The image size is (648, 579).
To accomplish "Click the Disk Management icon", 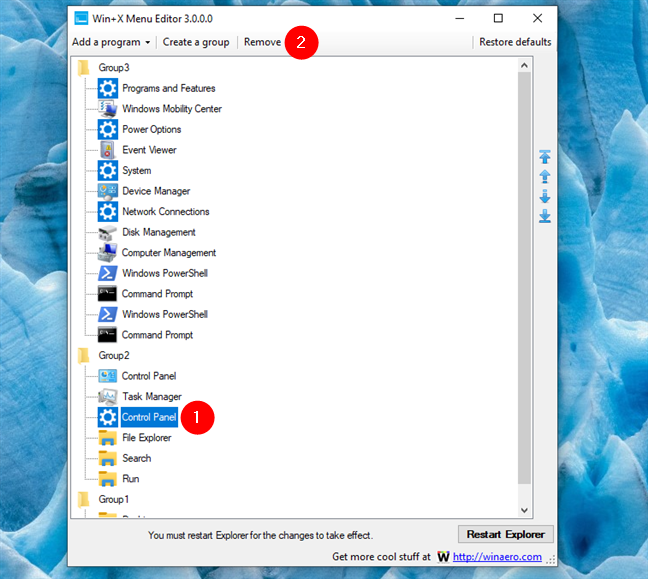I will 107,232.
